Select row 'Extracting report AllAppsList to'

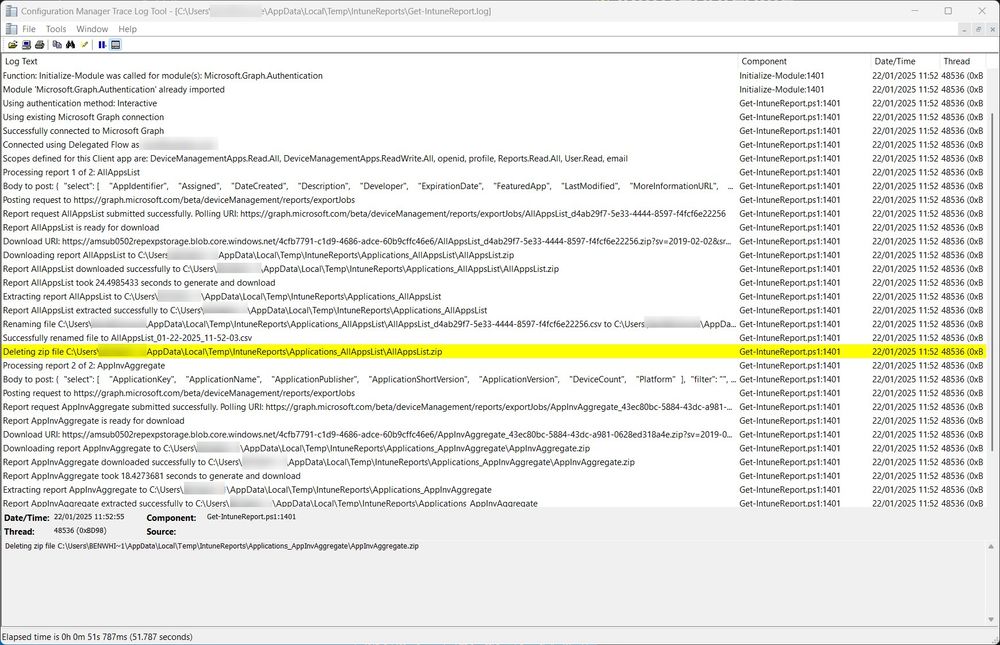pos(494,297)
